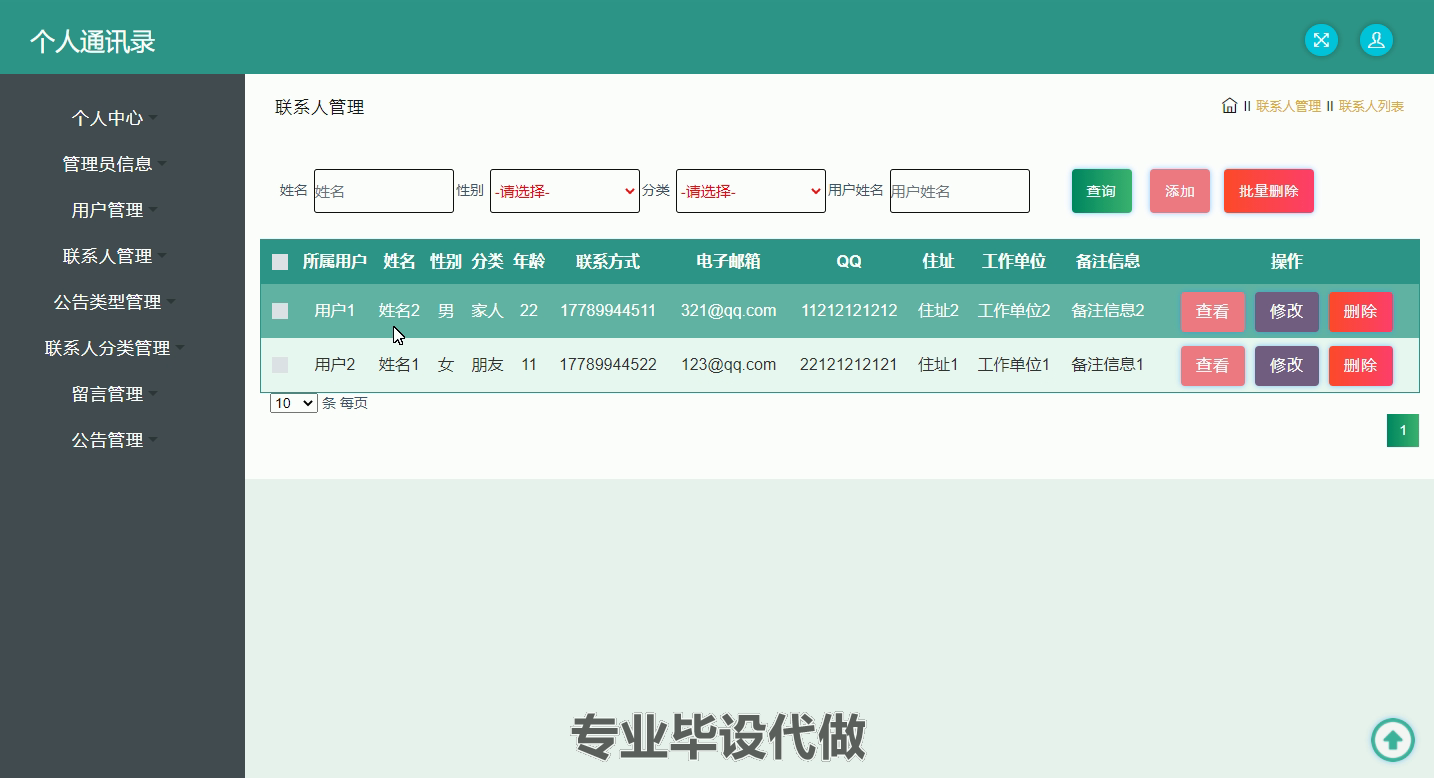Toggle fullscreen with the expand icon
This screenshot has height=778, width=1434.
pos(1321,40)
